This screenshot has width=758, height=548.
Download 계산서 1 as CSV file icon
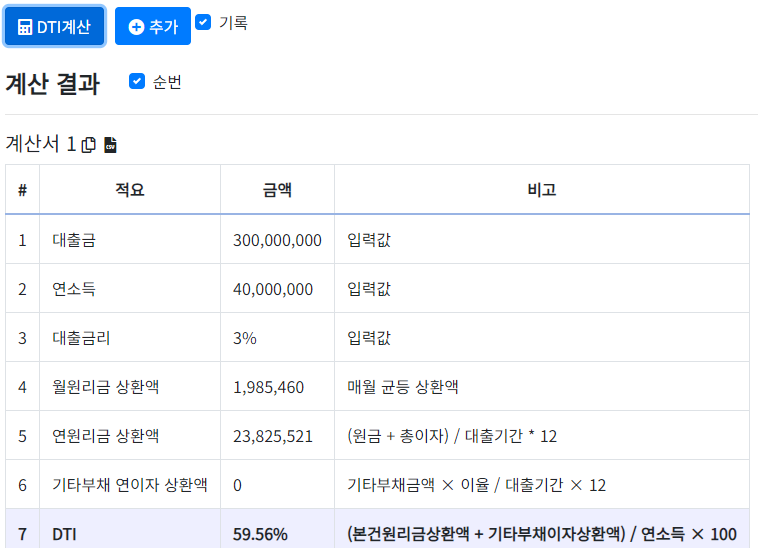(x=110, y=144)
